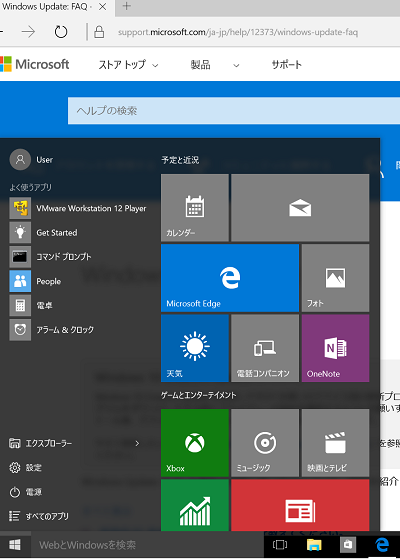Click the Windows Start button
This screenshot has width=400, height=560.
tap(15, 545)
